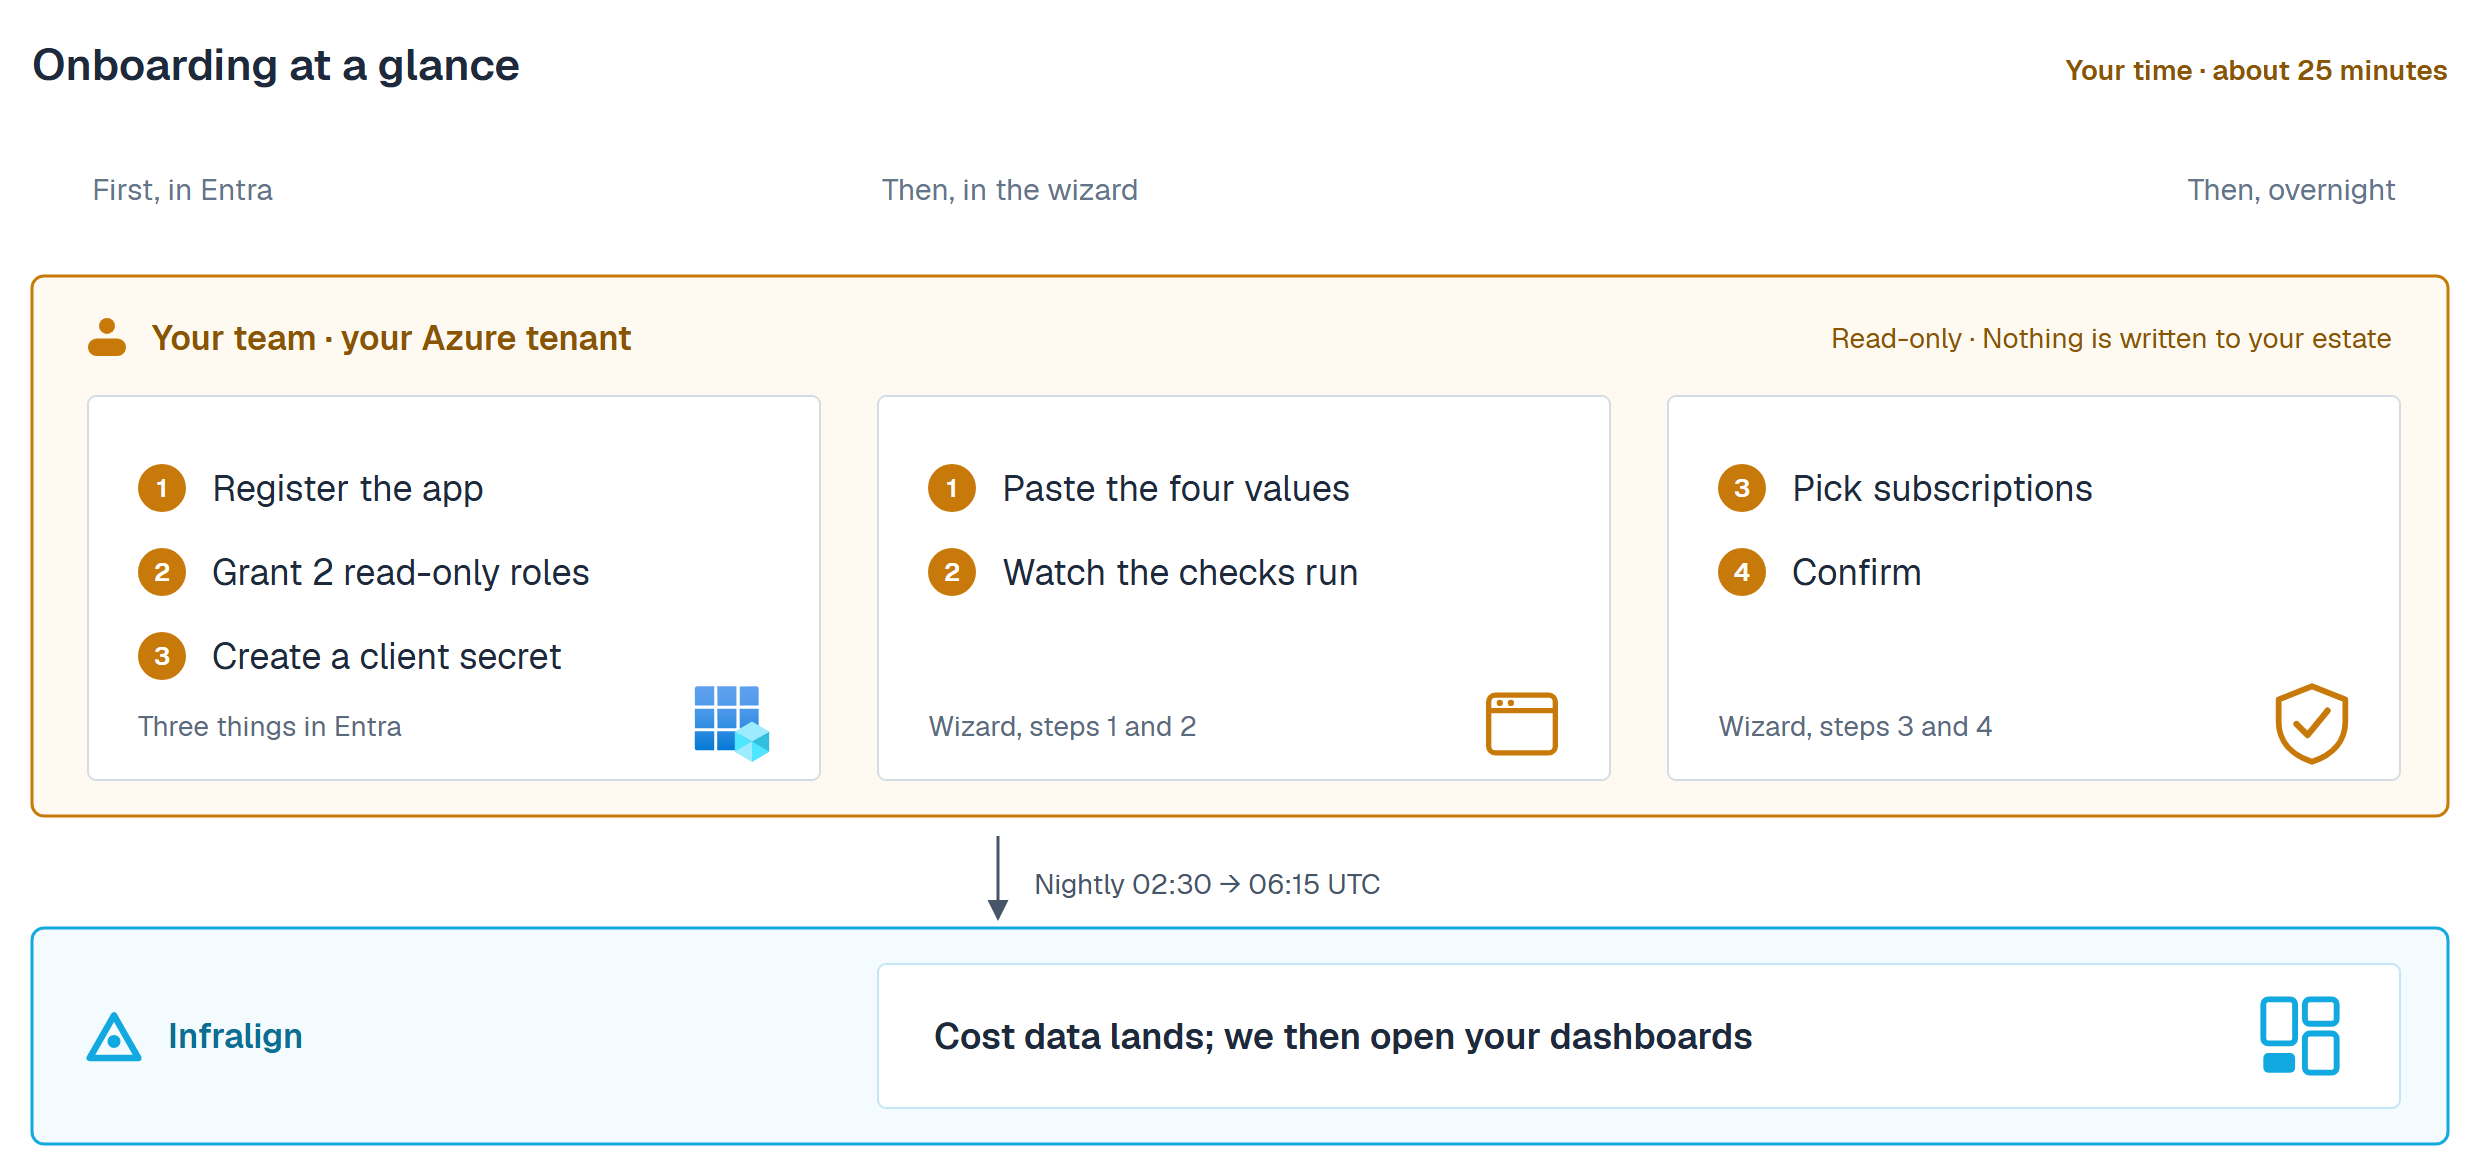2480x1176 pixels.
Task: Select Create a client secret step
Action: coord(350,657)
